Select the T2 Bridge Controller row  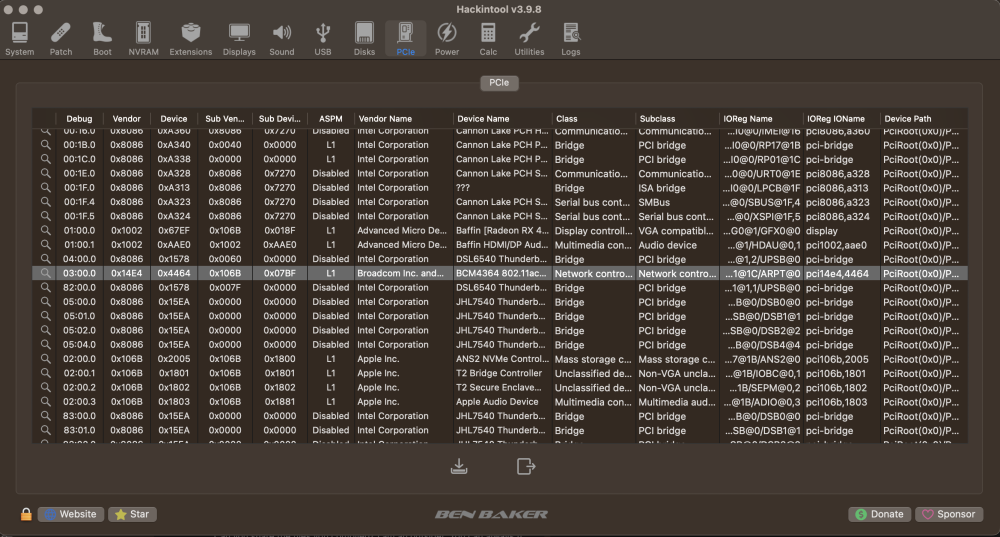click(500, 373)
